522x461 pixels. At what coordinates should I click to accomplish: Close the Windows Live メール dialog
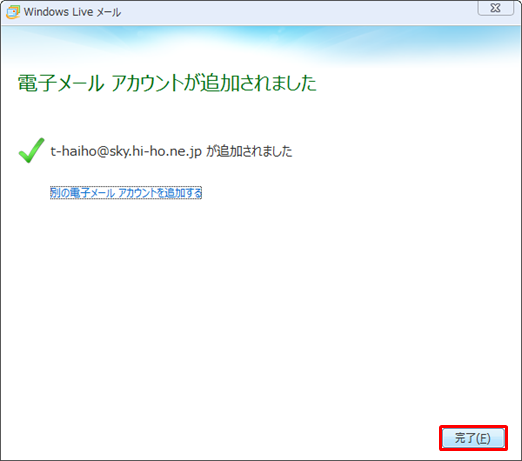pos(496,8)
